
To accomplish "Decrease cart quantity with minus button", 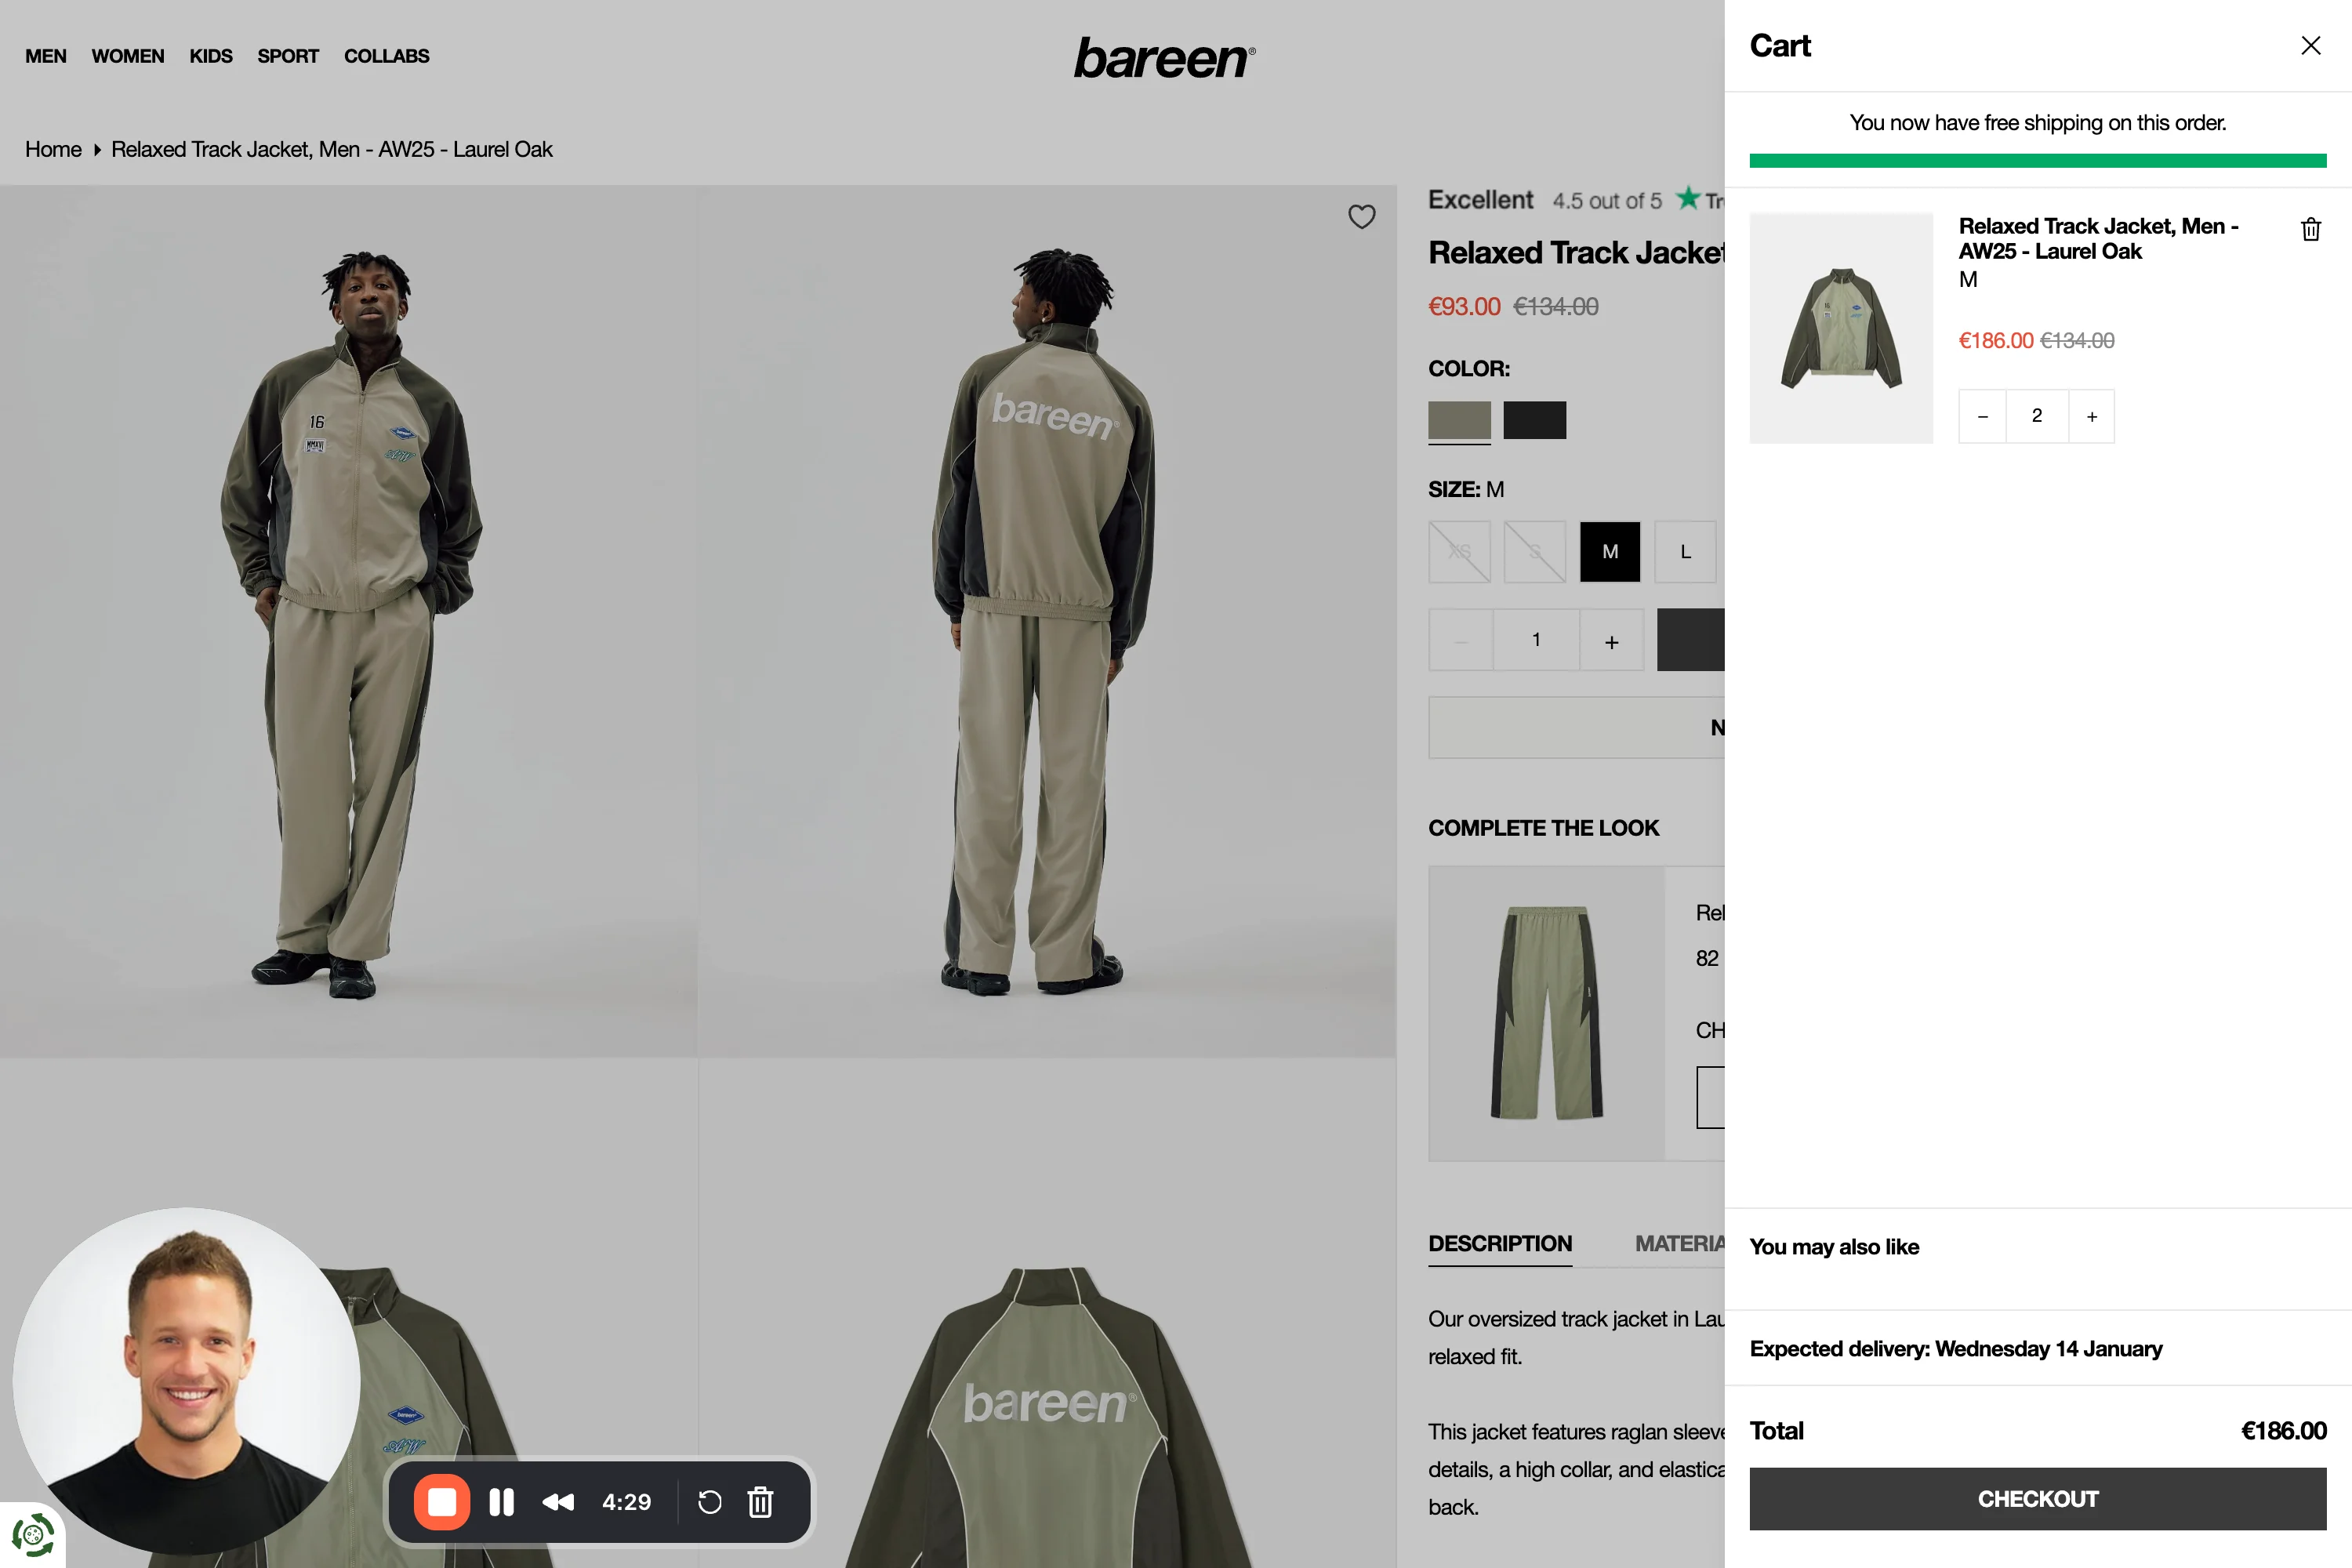I will click(1982, 417).
